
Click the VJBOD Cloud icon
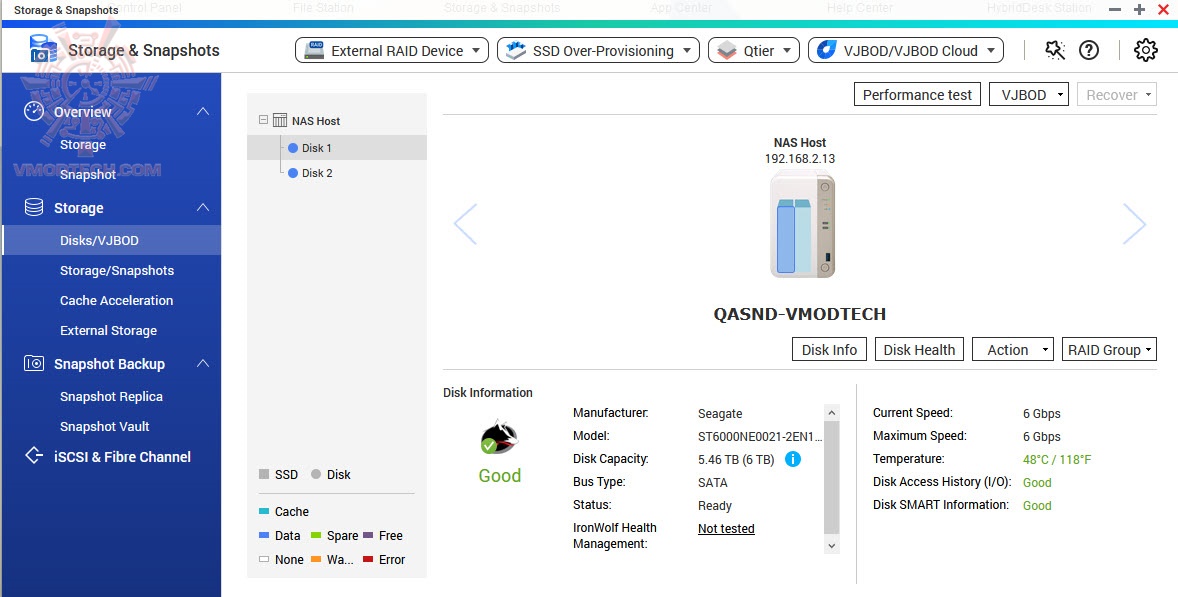(826, 50)
